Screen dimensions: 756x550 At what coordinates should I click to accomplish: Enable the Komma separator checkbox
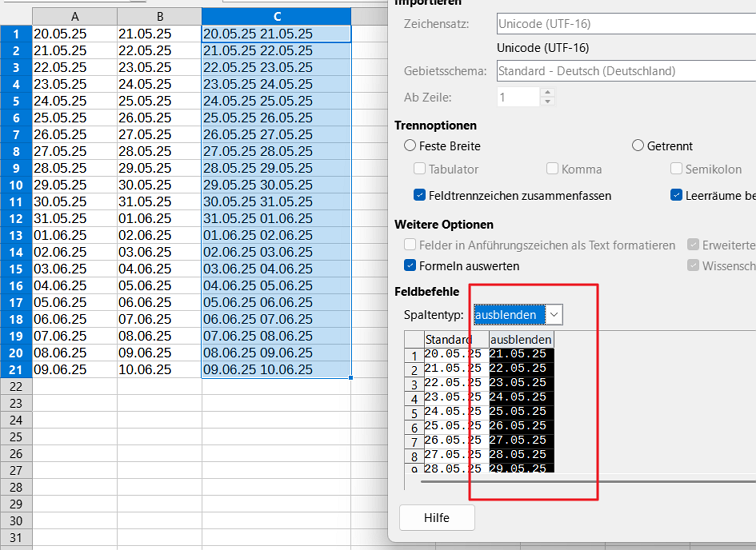552,170
